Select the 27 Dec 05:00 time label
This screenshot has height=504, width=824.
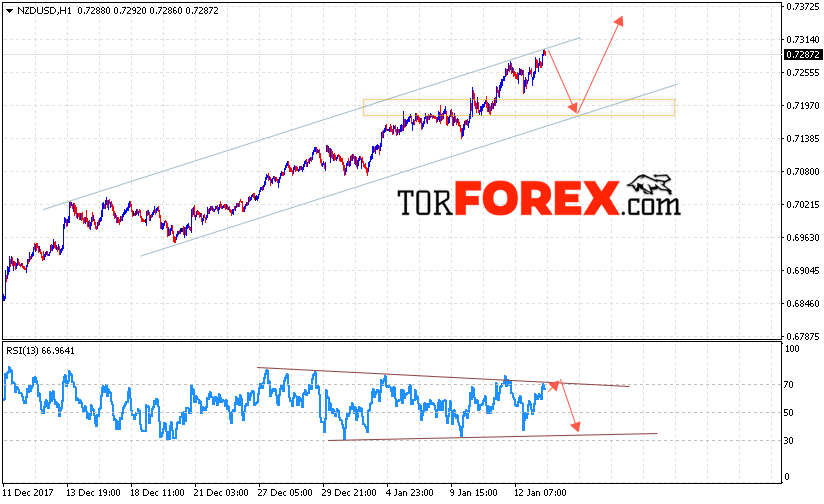pos(285,493)
